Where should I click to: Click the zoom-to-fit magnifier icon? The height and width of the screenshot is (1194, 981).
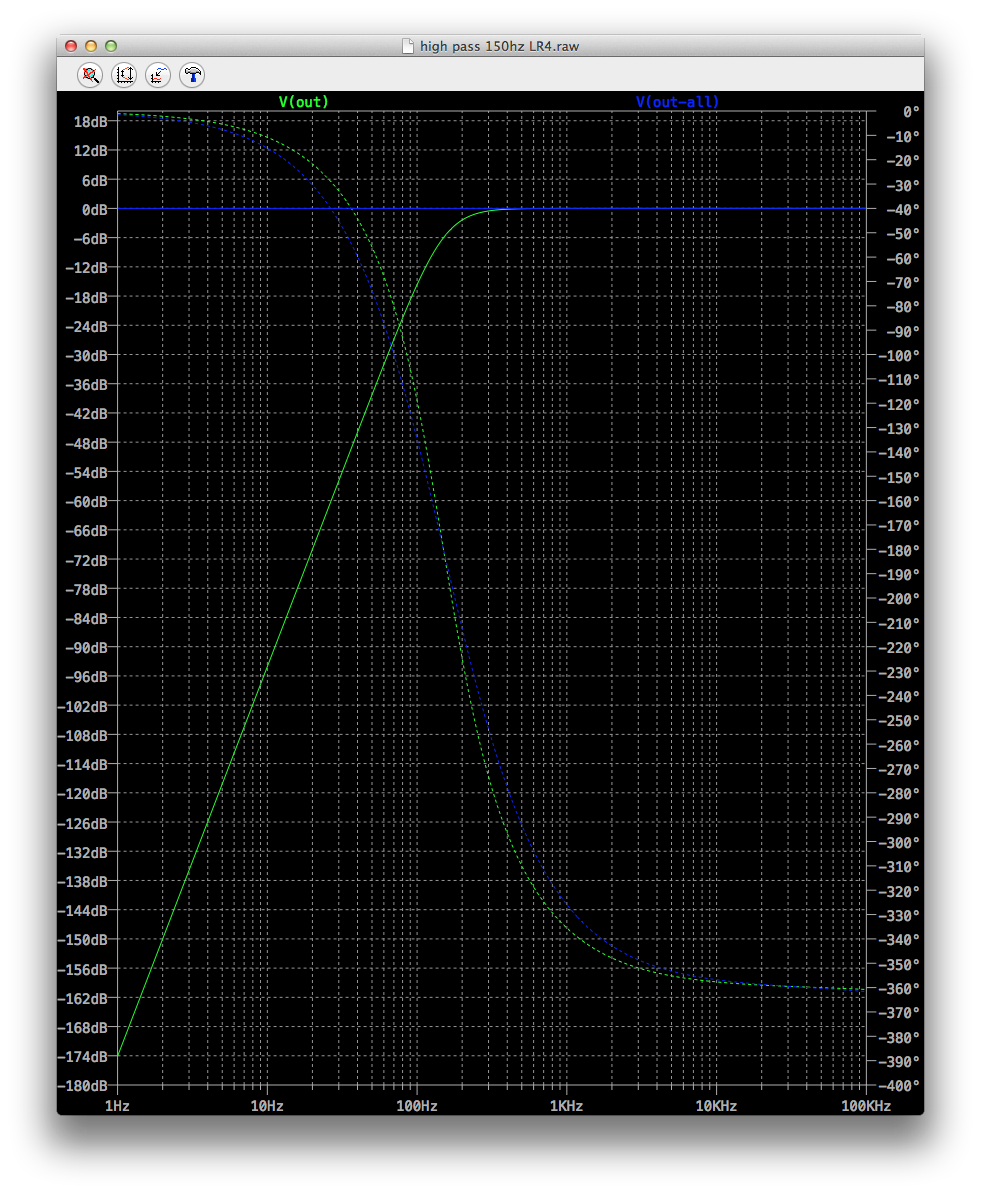(x=90, y=75)
